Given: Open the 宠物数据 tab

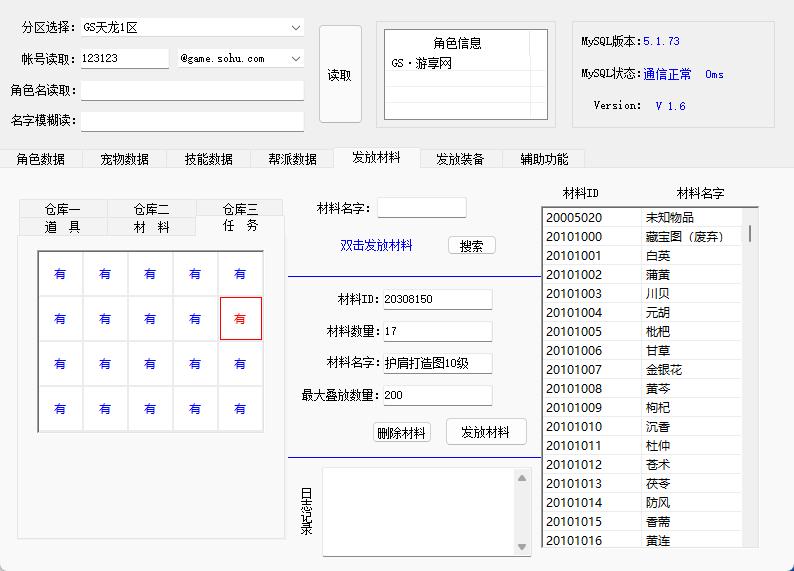Looking at the screenshot, I should click(125, 159).
